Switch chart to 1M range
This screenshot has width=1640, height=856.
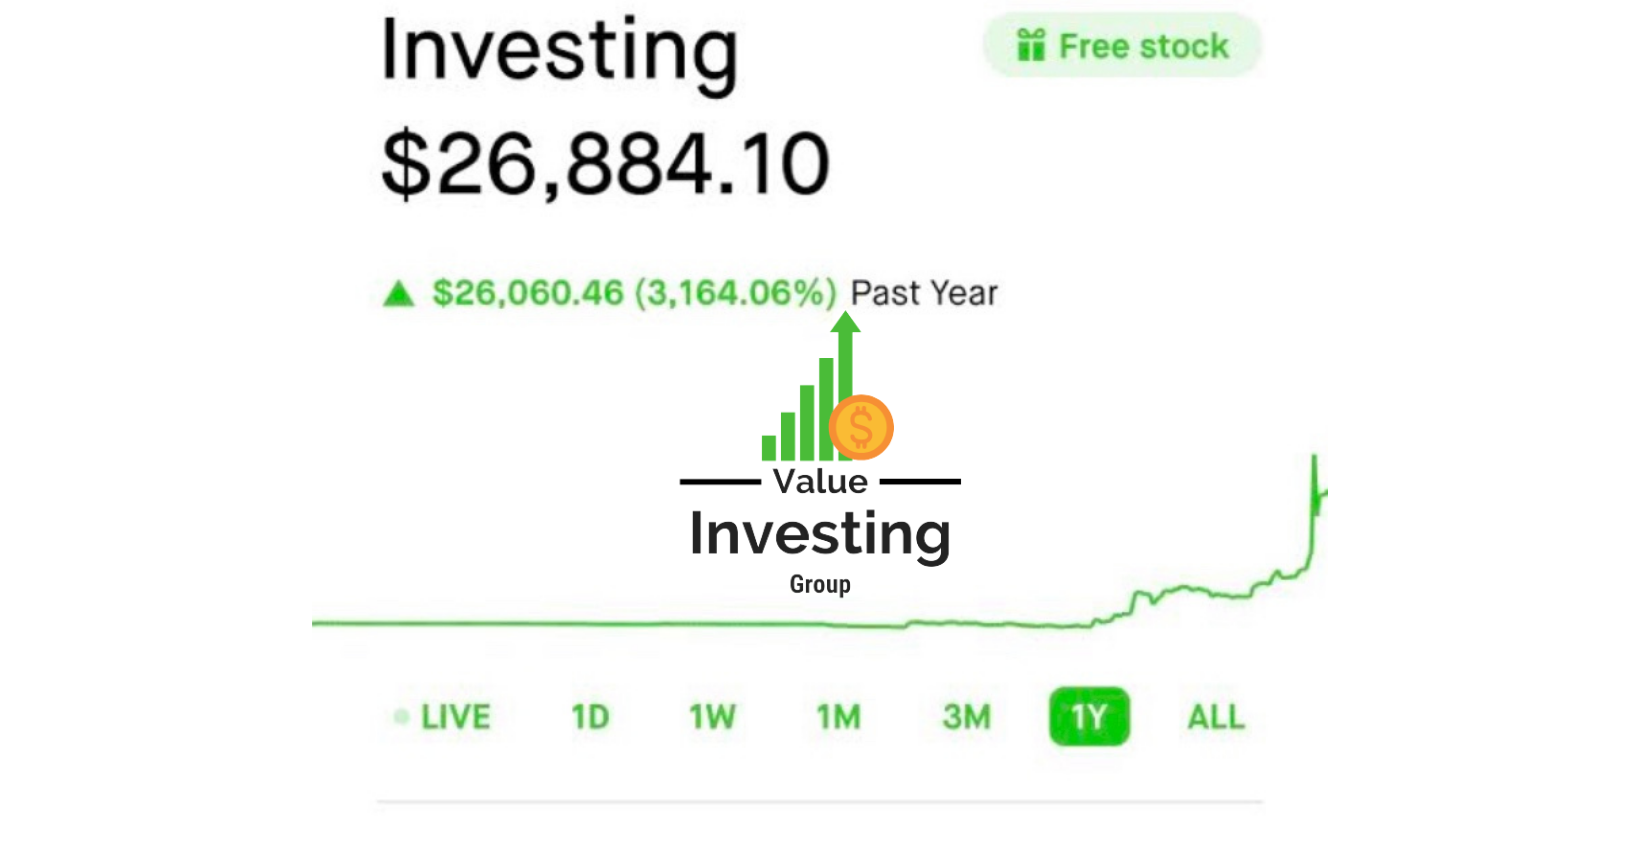tap(838, 717)
